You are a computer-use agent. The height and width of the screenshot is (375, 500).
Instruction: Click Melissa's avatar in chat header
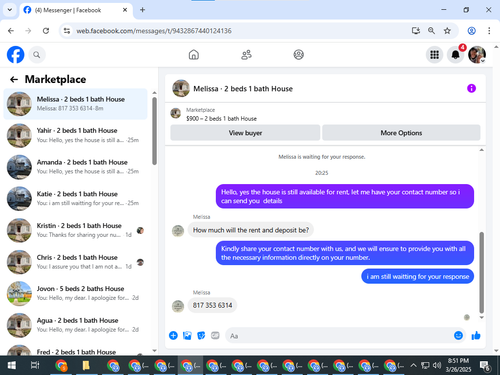pyautogui.click(x=181, y=88)
